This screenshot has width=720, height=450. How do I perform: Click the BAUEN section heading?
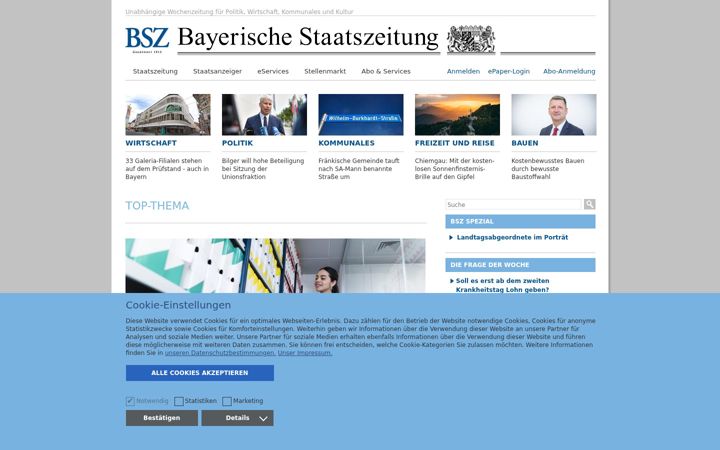pos(525,143)
